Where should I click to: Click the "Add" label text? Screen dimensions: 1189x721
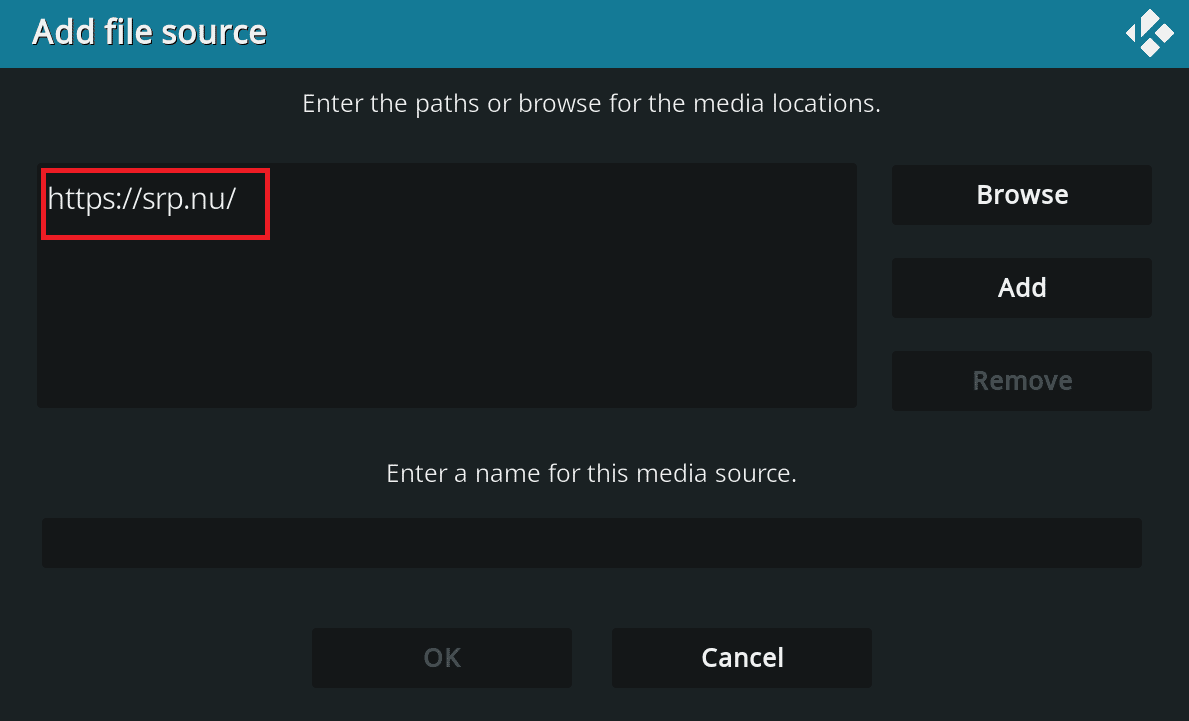tap(1022, 288)
